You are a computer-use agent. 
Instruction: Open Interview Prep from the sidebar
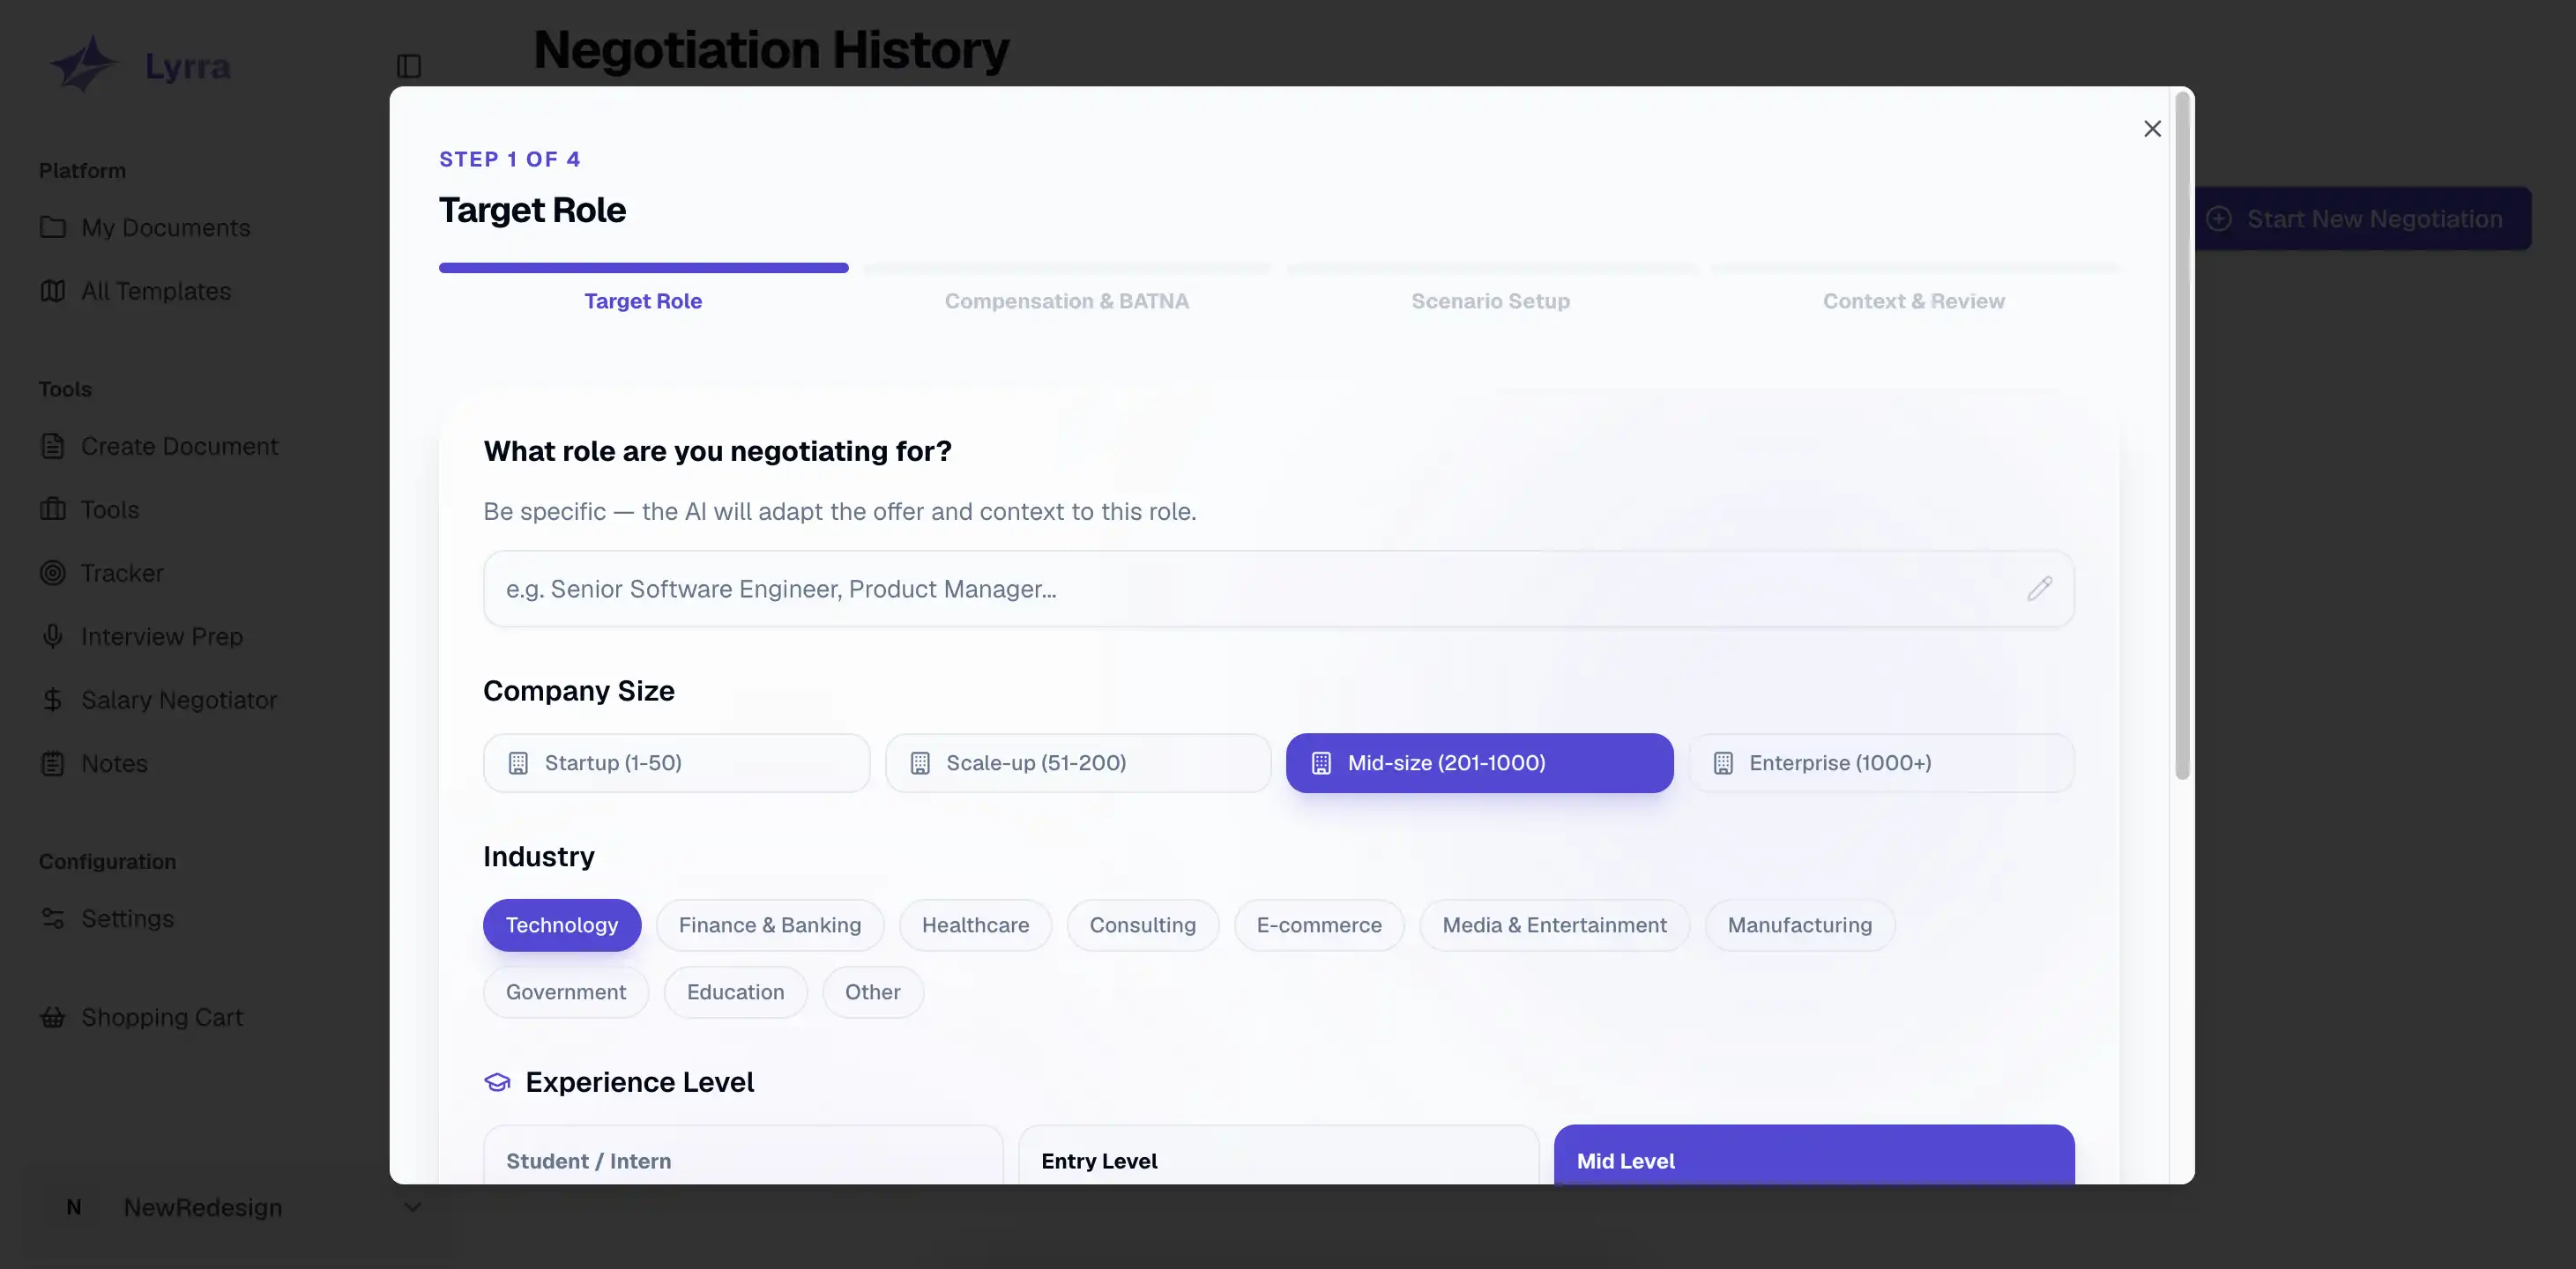click(x=161, y=636)
